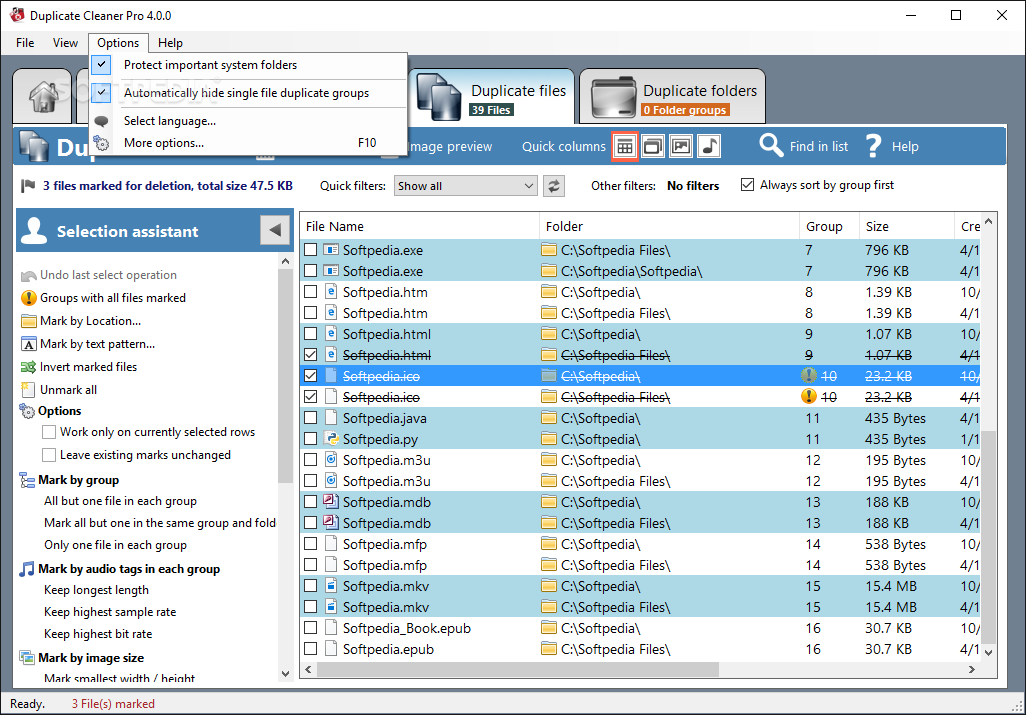Toggle Protect important system folders option

[249, 65]
